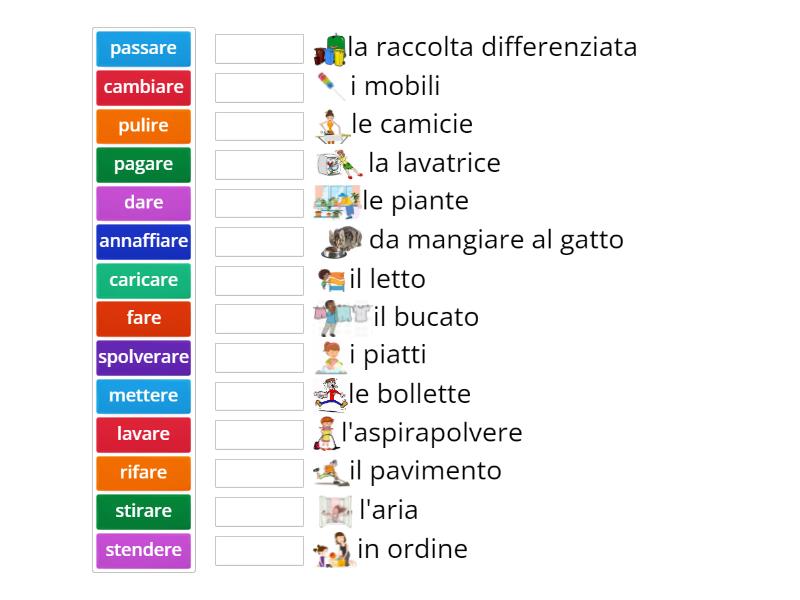Pick the purple 'spolverare' tile

[x=143, y=358]
